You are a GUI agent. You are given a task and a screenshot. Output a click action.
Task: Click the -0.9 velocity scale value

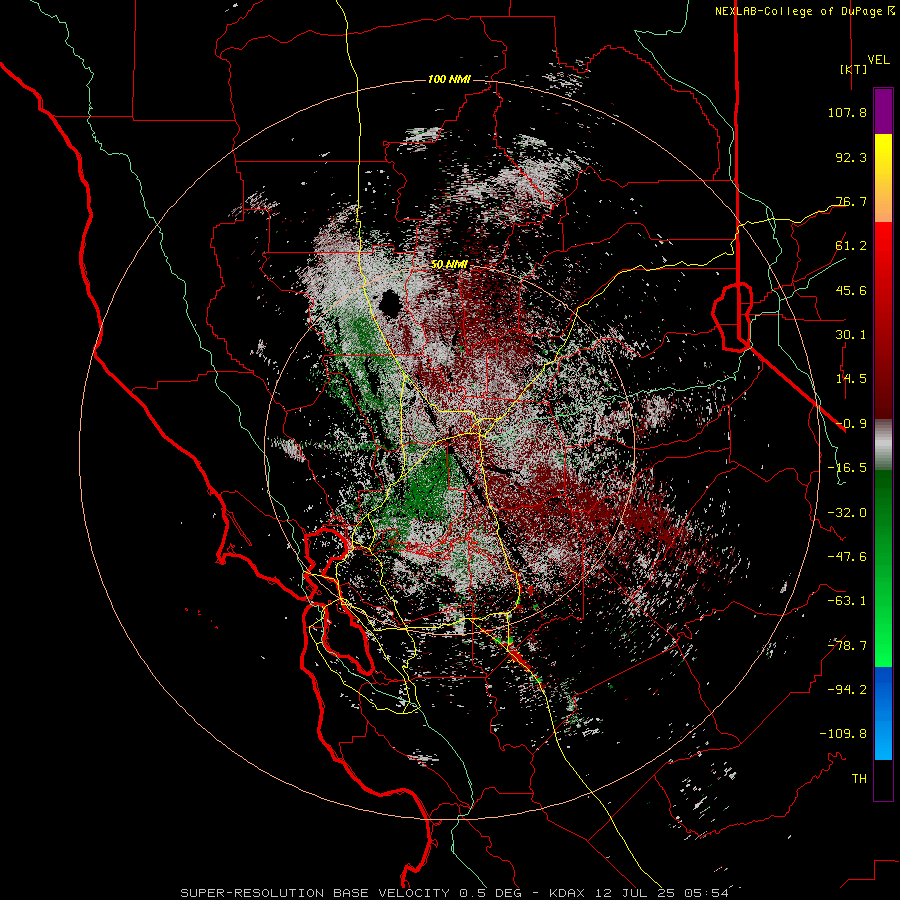pos(851,424)
